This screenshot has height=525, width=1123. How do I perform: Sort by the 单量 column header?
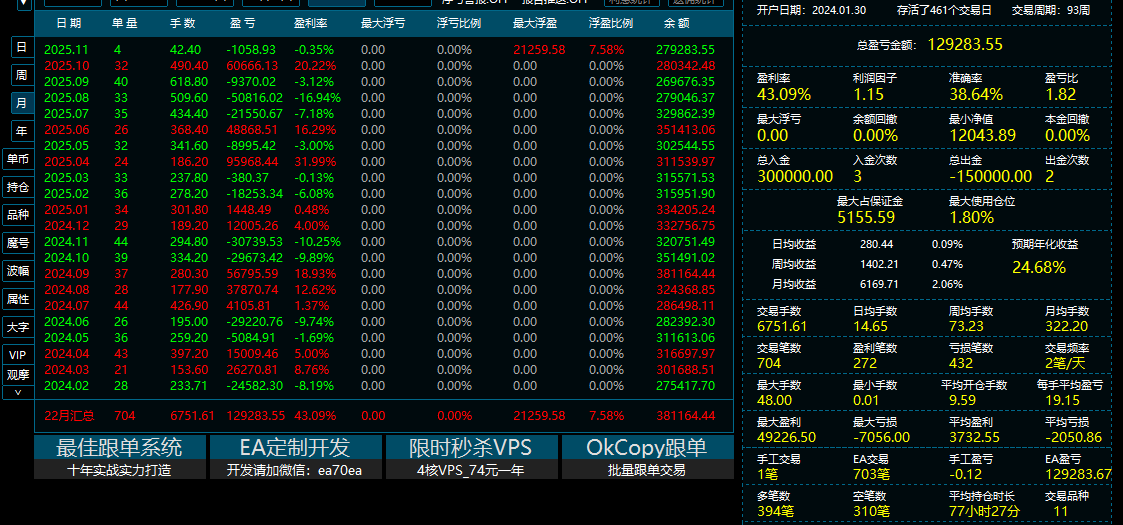click(125, 23)
